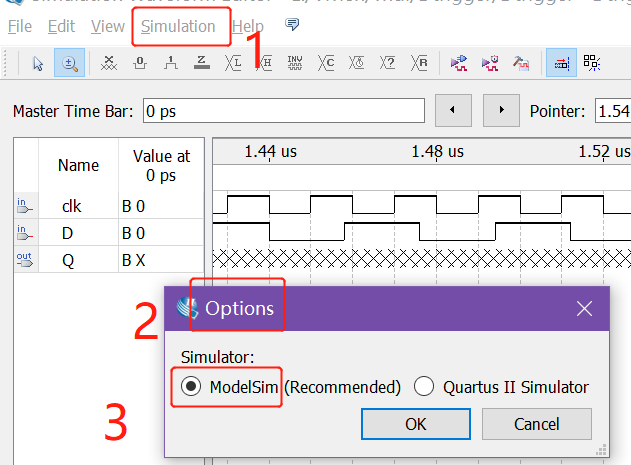Click Q value 'B X' cell
The height and width of the screenshot is (465, 631).
point(161,260)
